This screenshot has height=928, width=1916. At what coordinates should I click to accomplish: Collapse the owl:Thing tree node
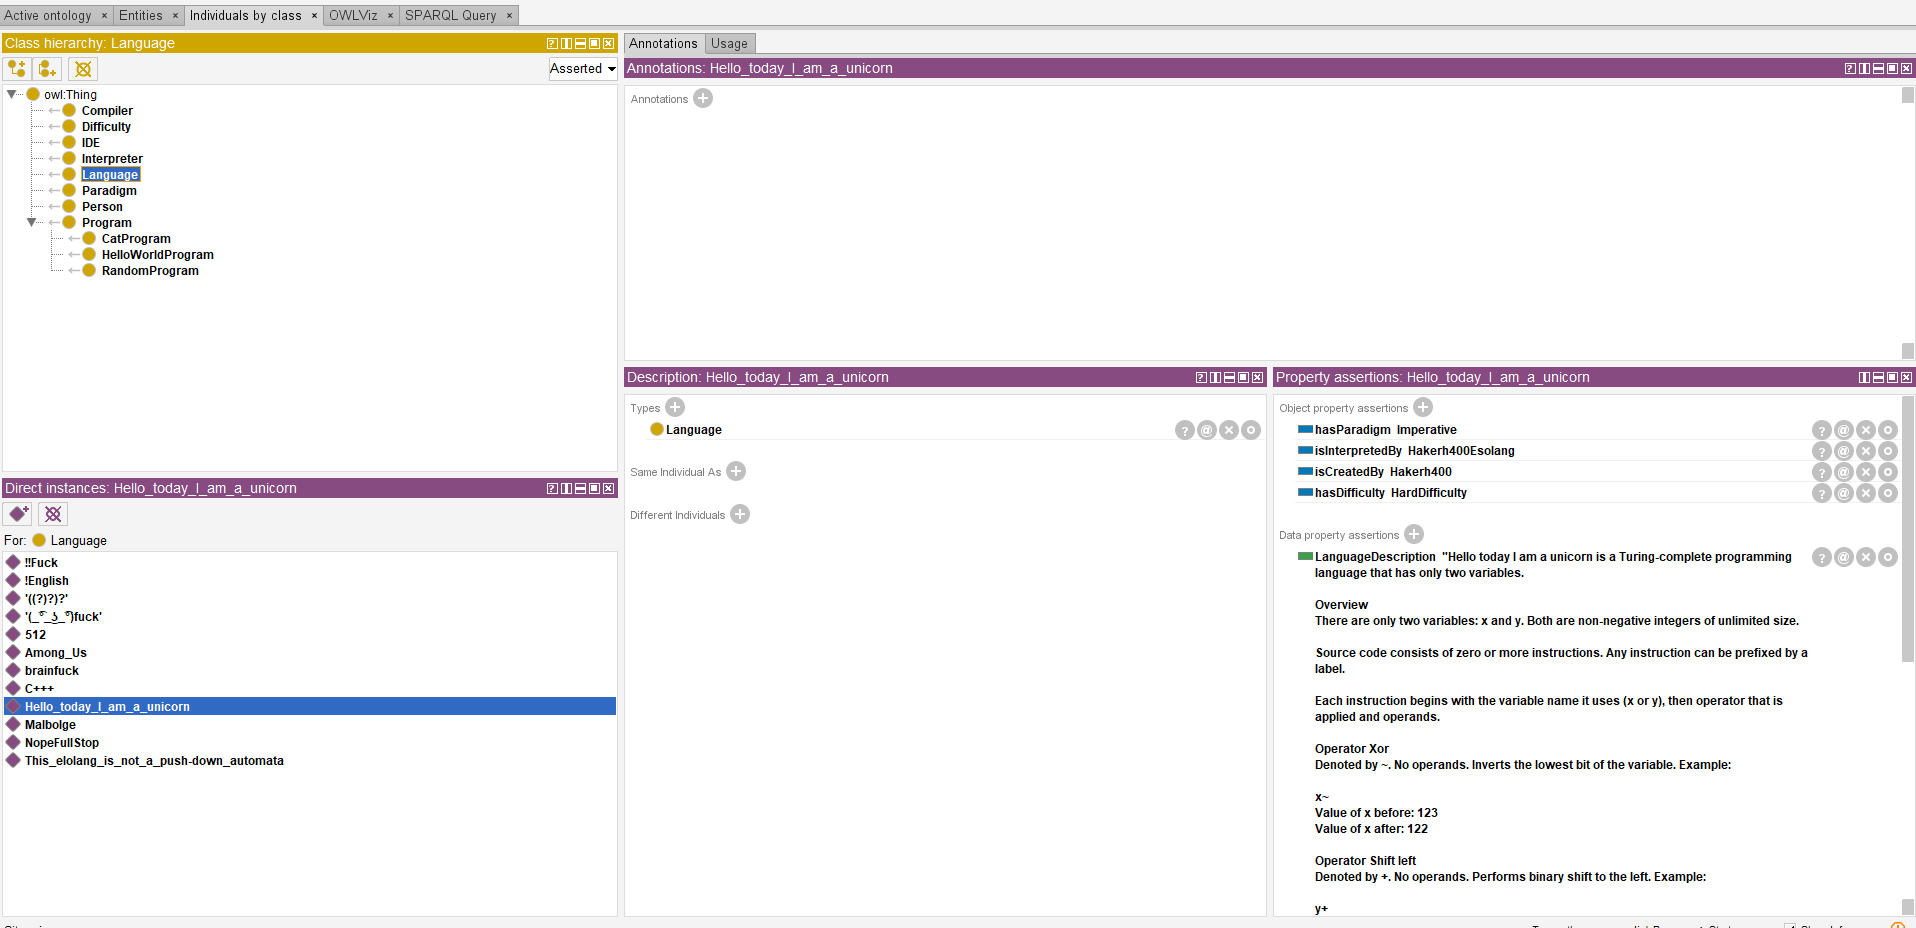[12, 94]
